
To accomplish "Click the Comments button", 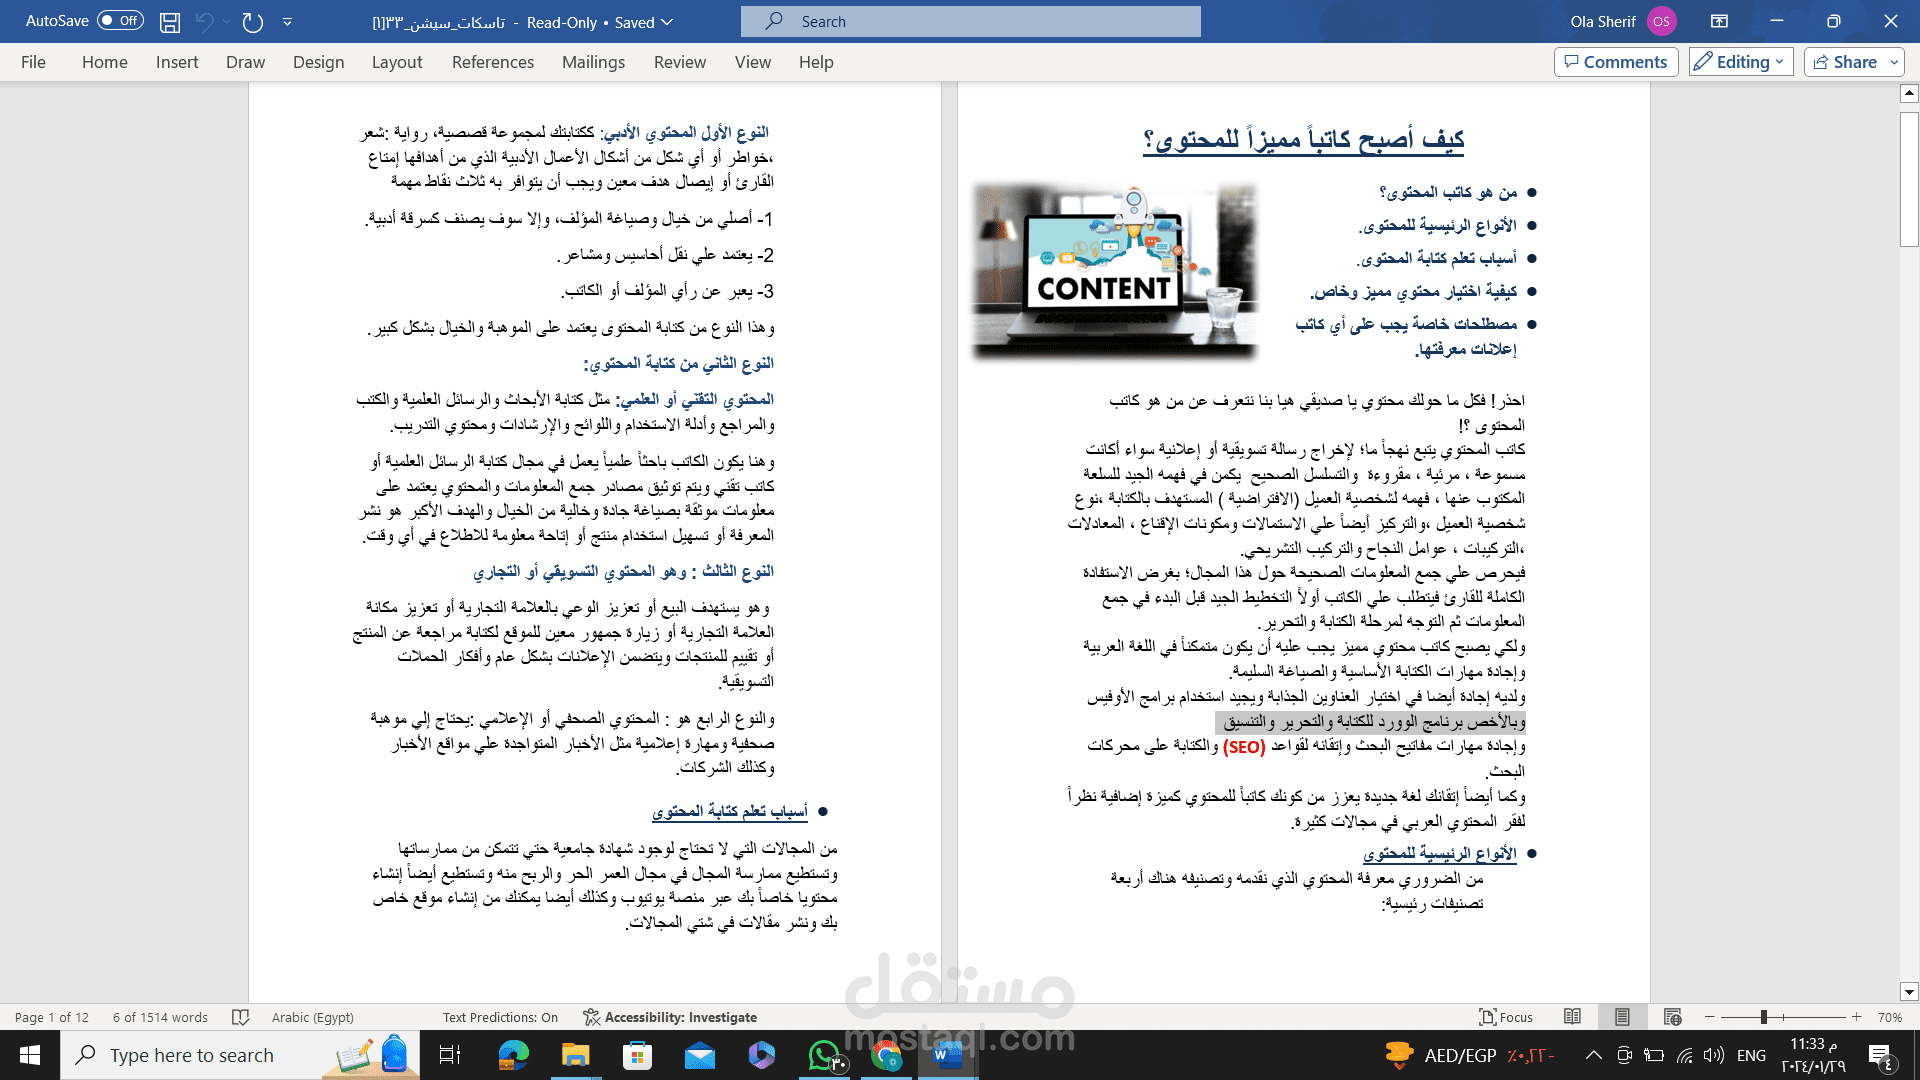I will [1616, 62].
